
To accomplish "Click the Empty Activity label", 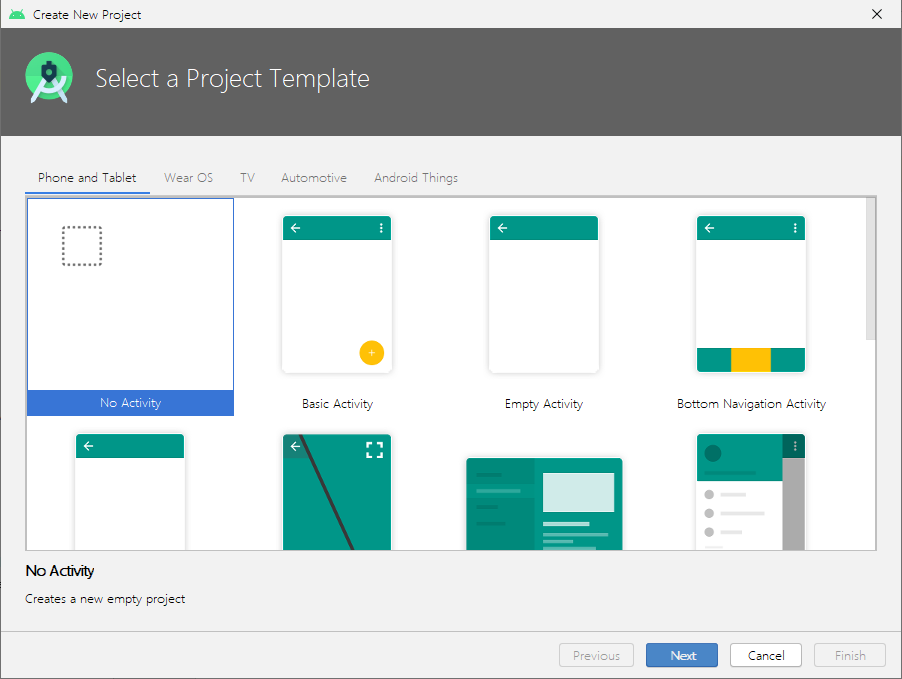I will point(544,404).
